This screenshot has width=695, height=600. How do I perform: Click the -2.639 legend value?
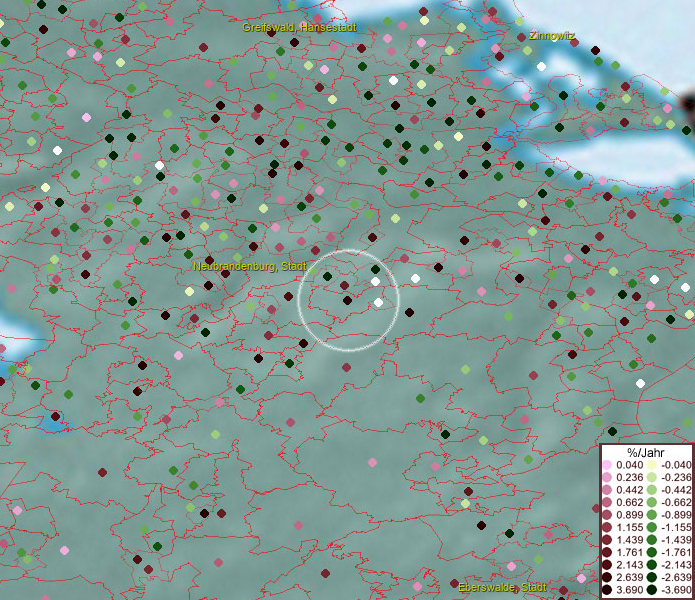676,577
